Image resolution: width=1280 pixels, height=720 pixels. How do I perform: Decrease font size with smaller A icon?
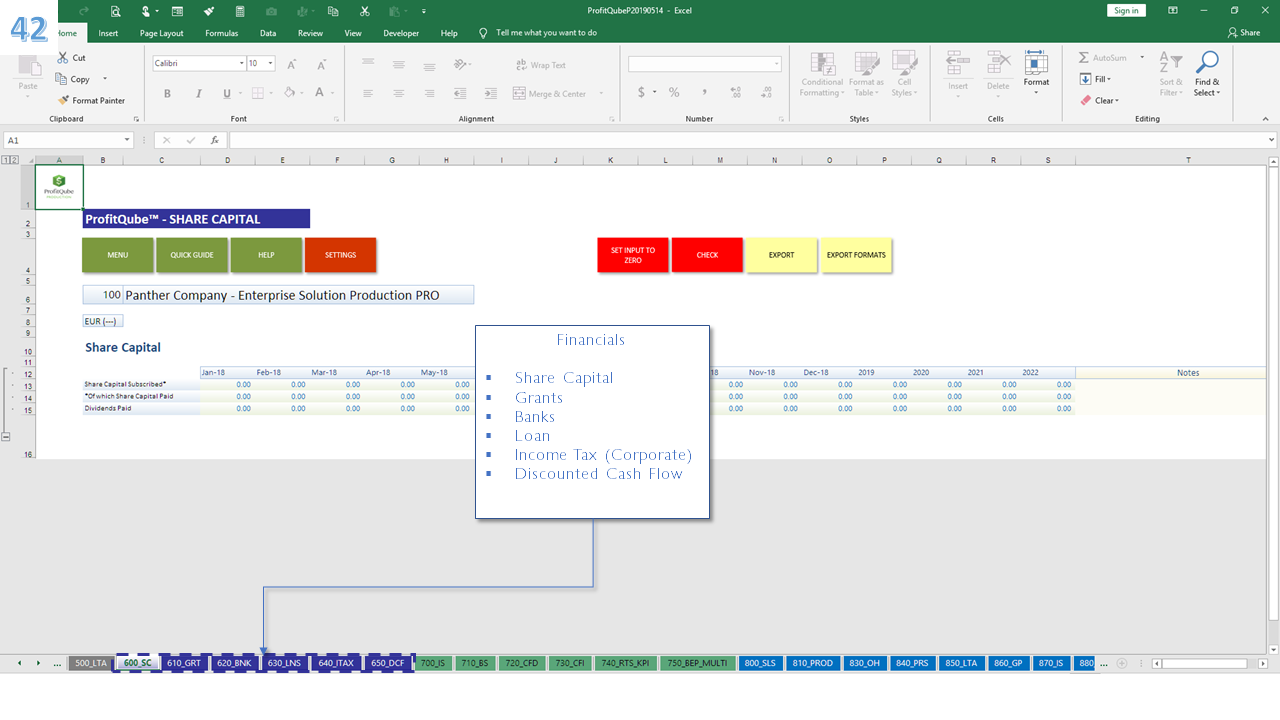pyautogui.click(x=321, y=64)
